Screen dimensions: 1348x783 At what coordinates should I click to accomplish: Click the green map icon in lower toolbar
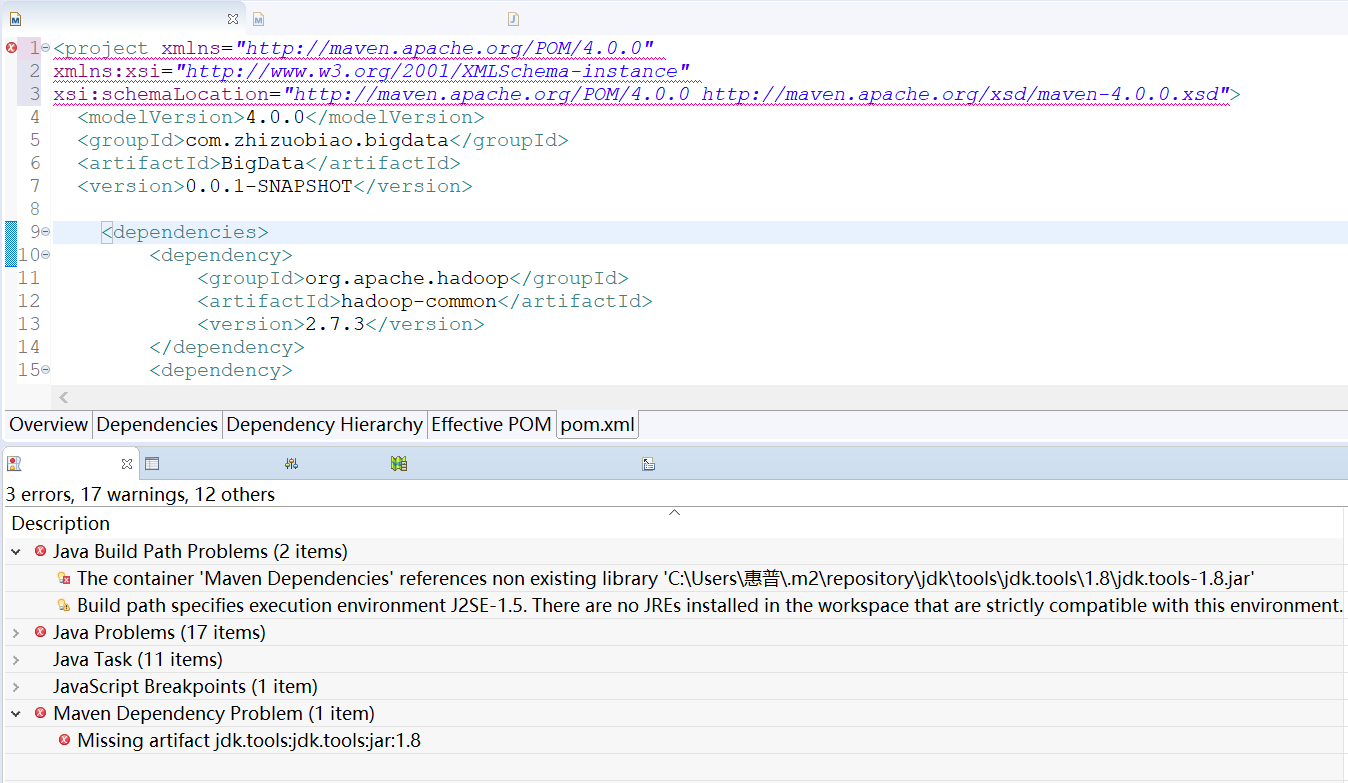[396, 462]
